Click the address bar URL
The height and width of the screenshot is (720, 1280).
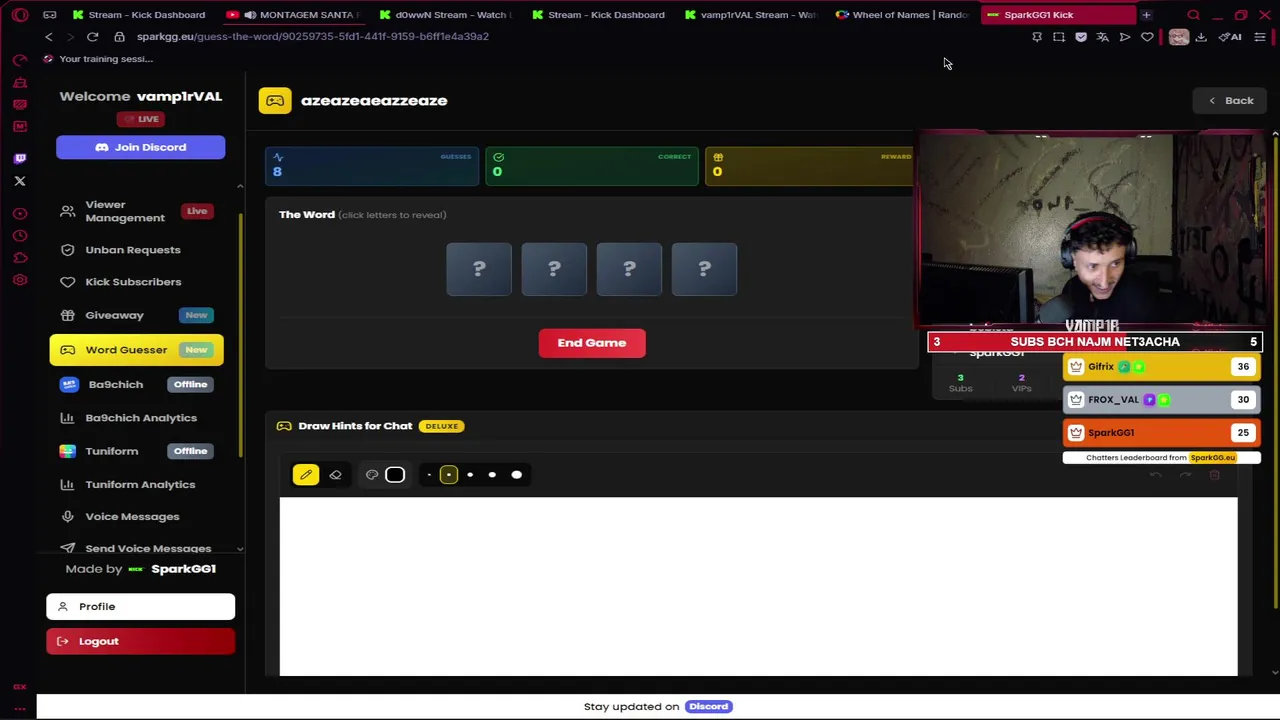(313, 37)
